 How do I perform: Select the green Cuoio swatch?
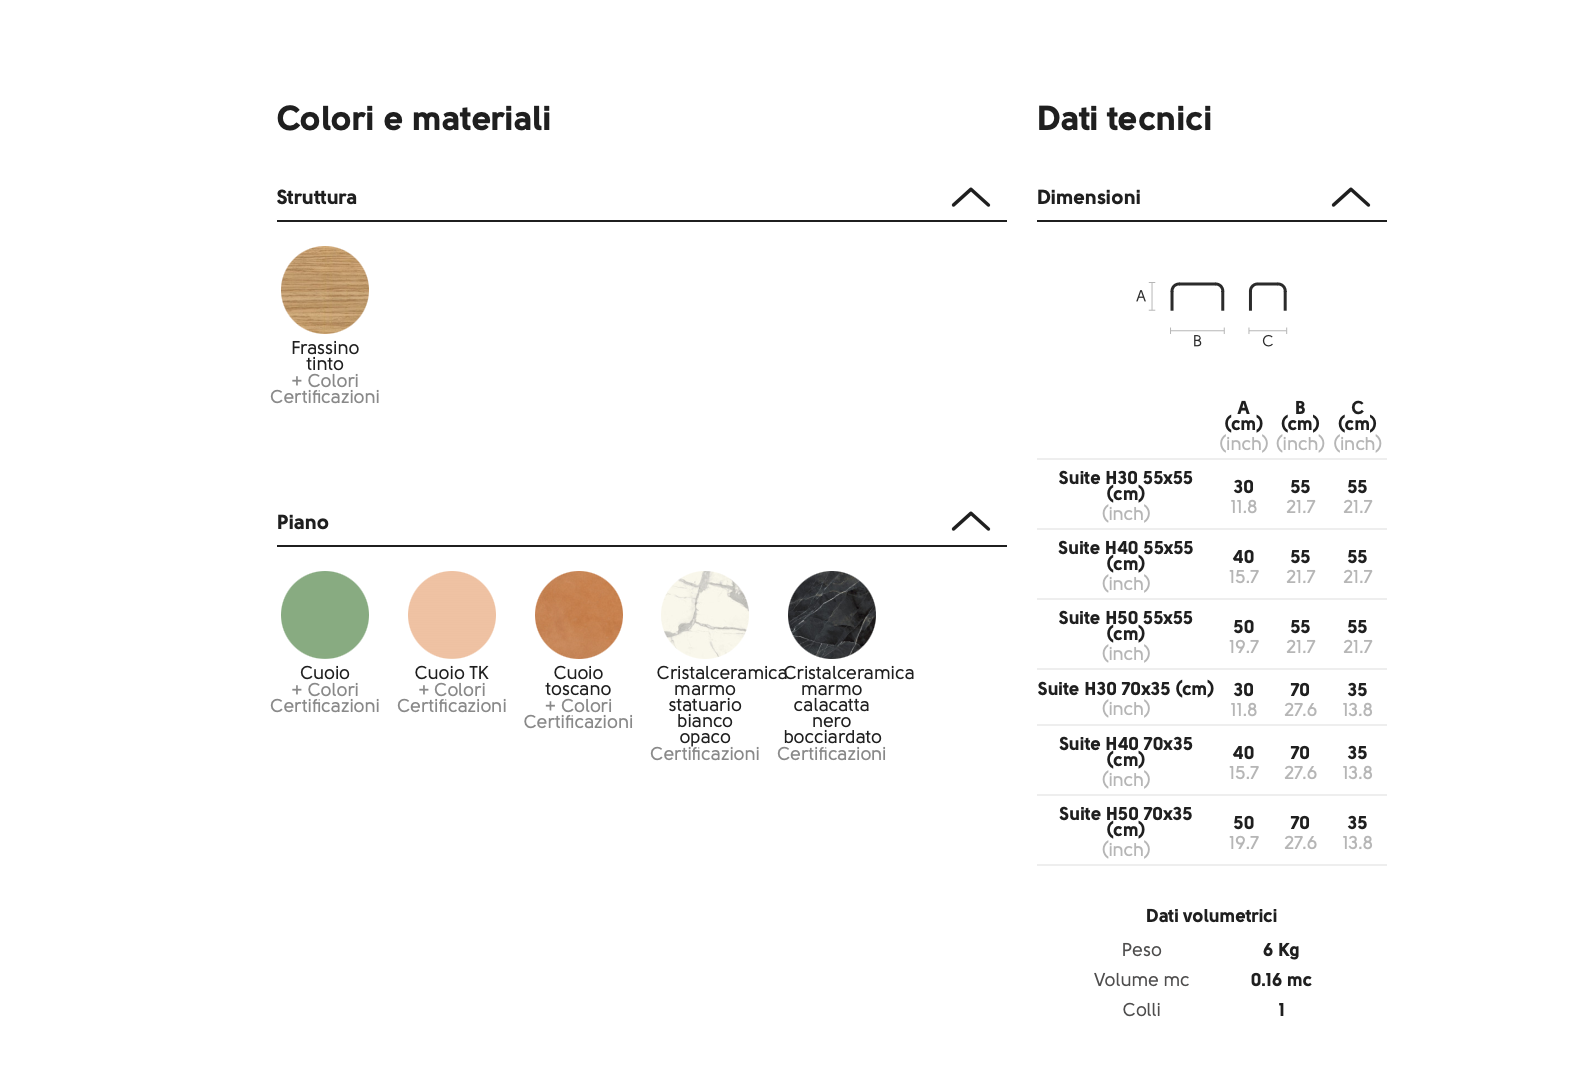325,615
